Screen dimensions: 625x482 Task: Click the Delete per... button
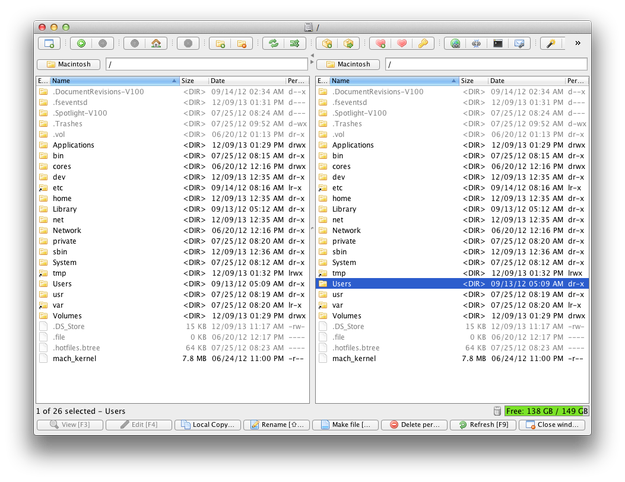[x=414, y=425]
